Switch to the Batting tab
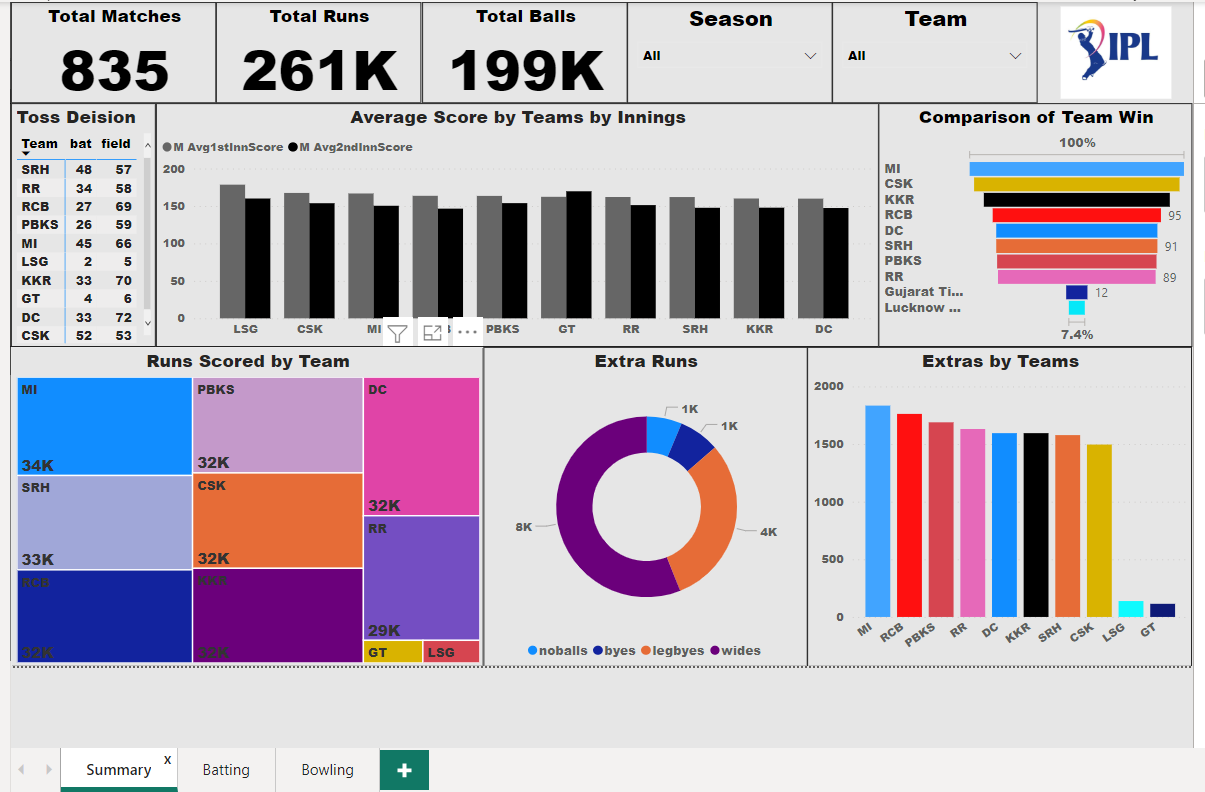The width and height of the screenshot is (1205, 792). pyautogui.click(x=226, y=770)
